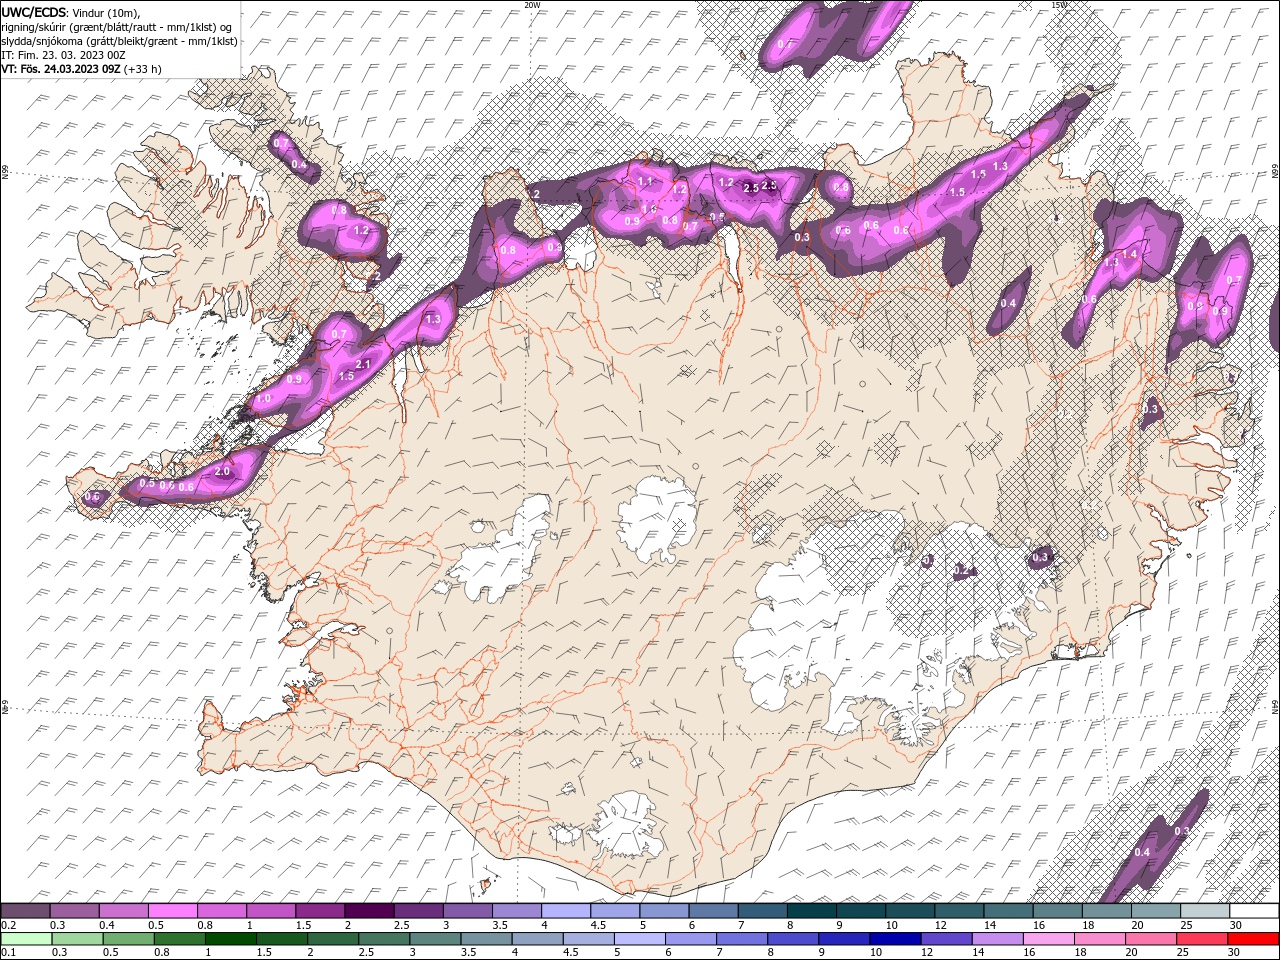
Task: Click the red swatch ending the rain legend
Action: (1252, 939)
